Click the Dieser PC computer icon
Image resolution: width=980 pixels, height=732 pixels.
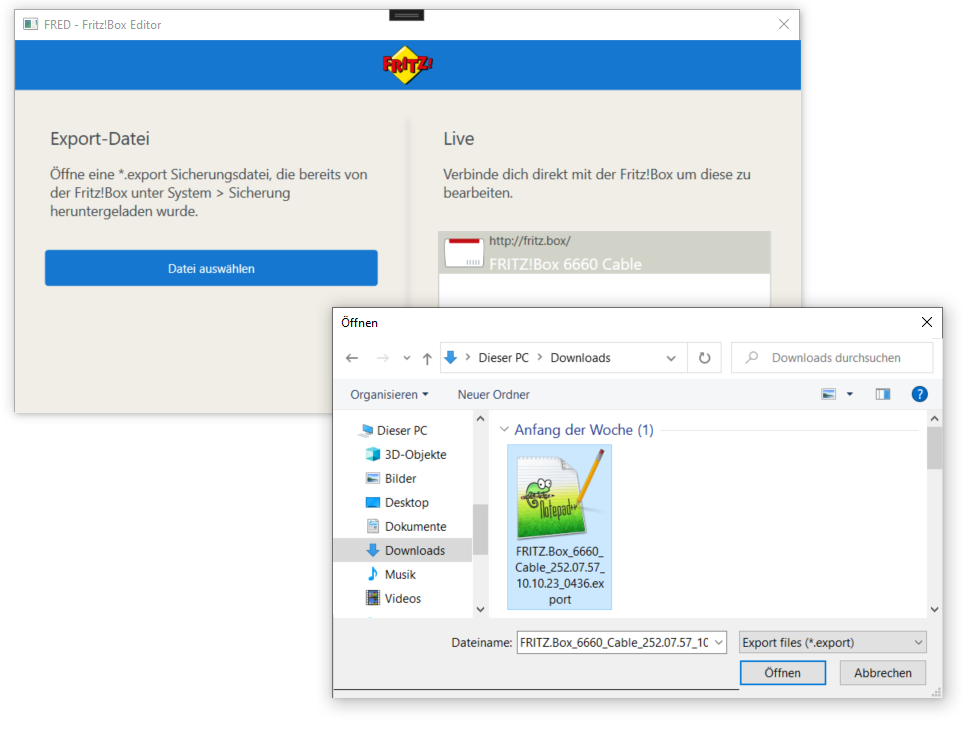(367, 429)
